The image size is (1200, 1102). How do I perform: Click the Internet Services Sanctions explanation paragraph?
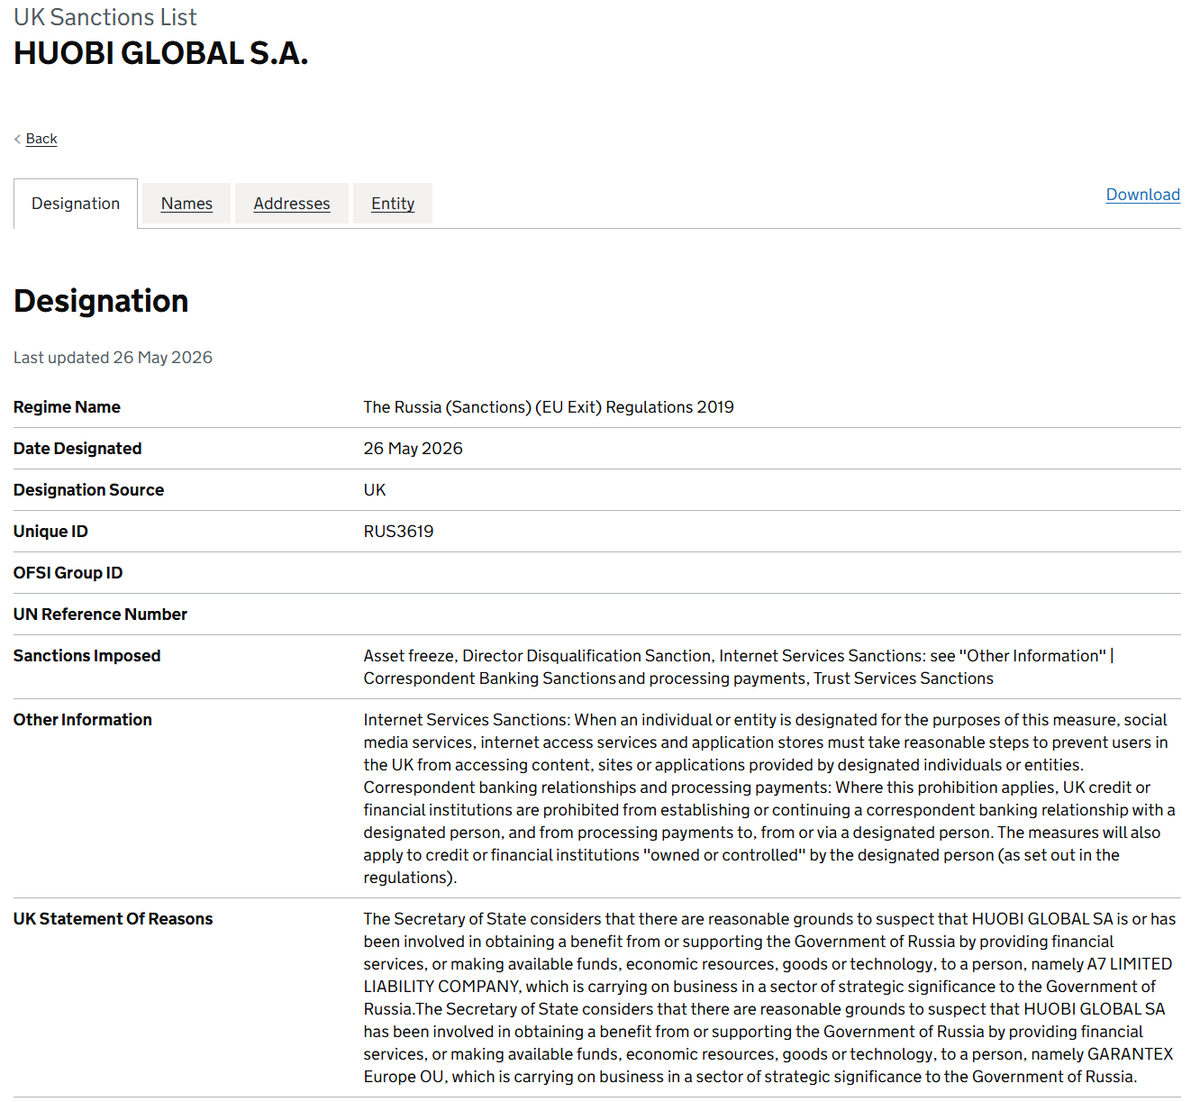pos(770,798)
